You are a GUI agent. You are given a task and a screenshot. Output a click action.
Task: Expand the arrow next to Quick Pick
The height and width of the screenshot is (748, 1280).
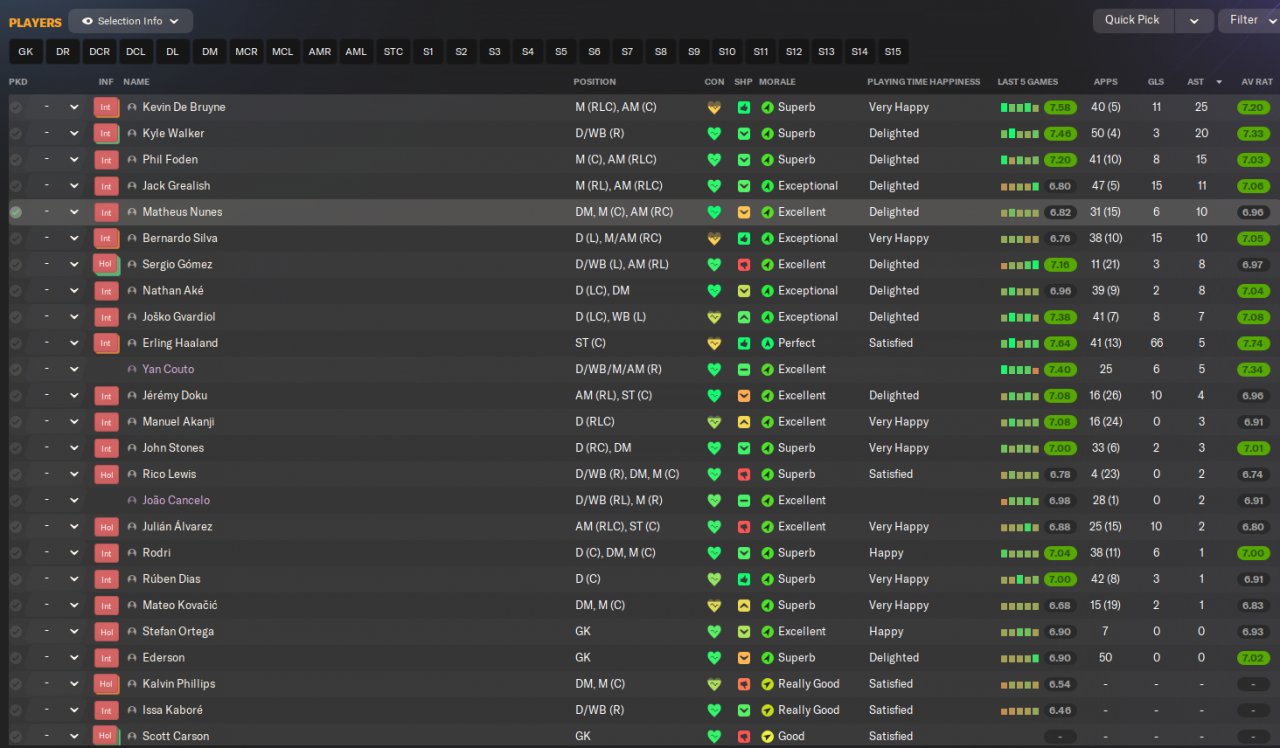[x=1194, y=20]
